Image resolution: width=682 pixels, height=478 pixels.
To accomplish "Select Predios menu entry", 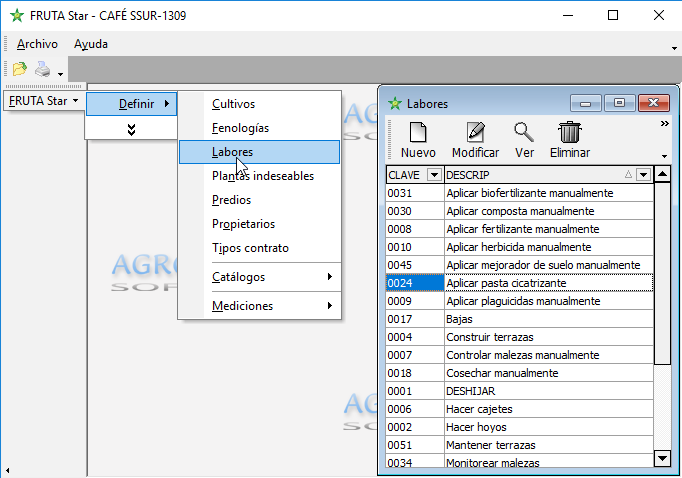I will point(260,200).
